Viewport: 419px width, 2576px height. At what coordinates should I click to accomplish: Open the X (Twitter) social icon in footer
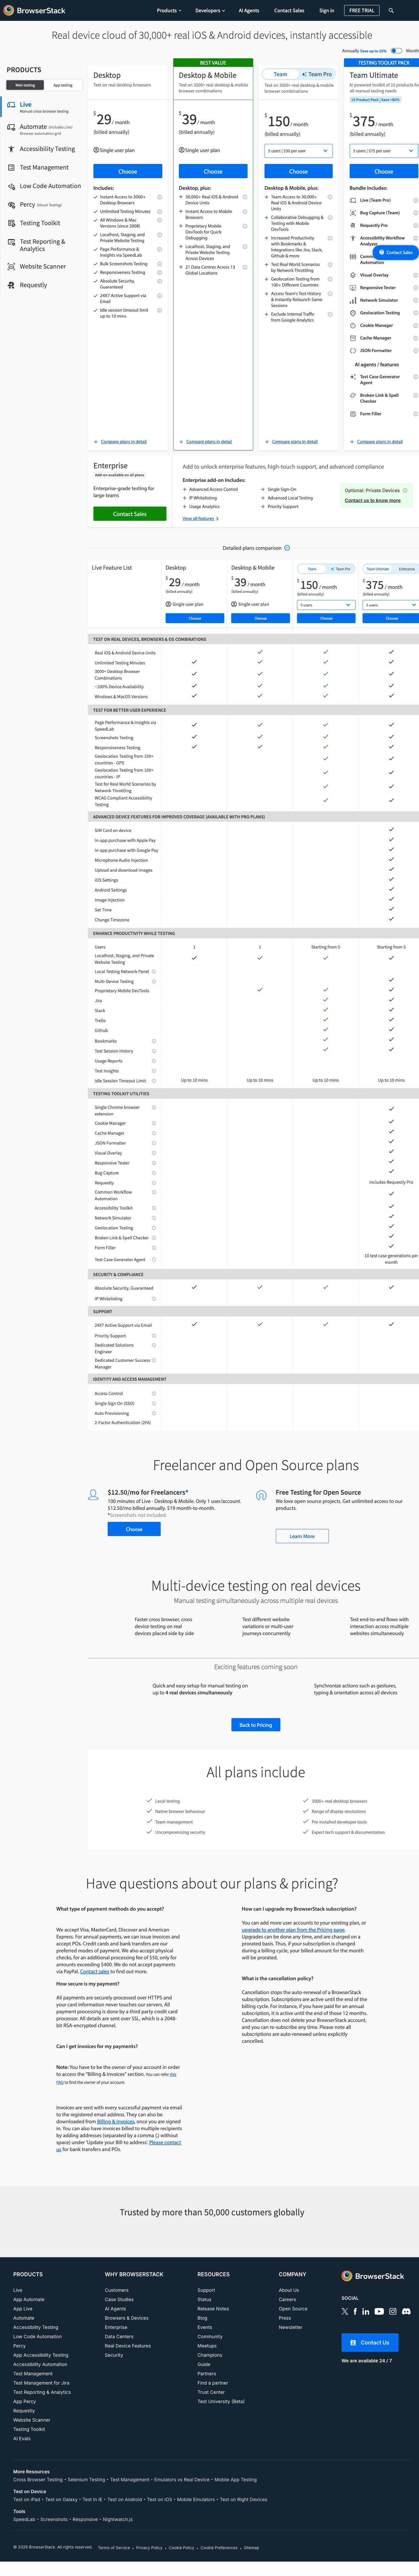[345, 2311]
